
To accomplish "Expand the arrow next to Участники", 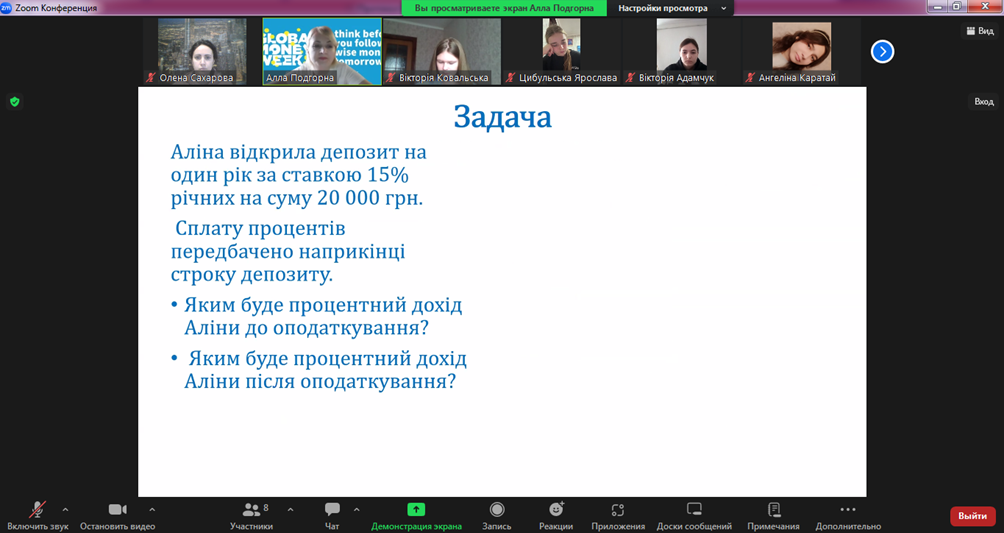I will [290, 510].
